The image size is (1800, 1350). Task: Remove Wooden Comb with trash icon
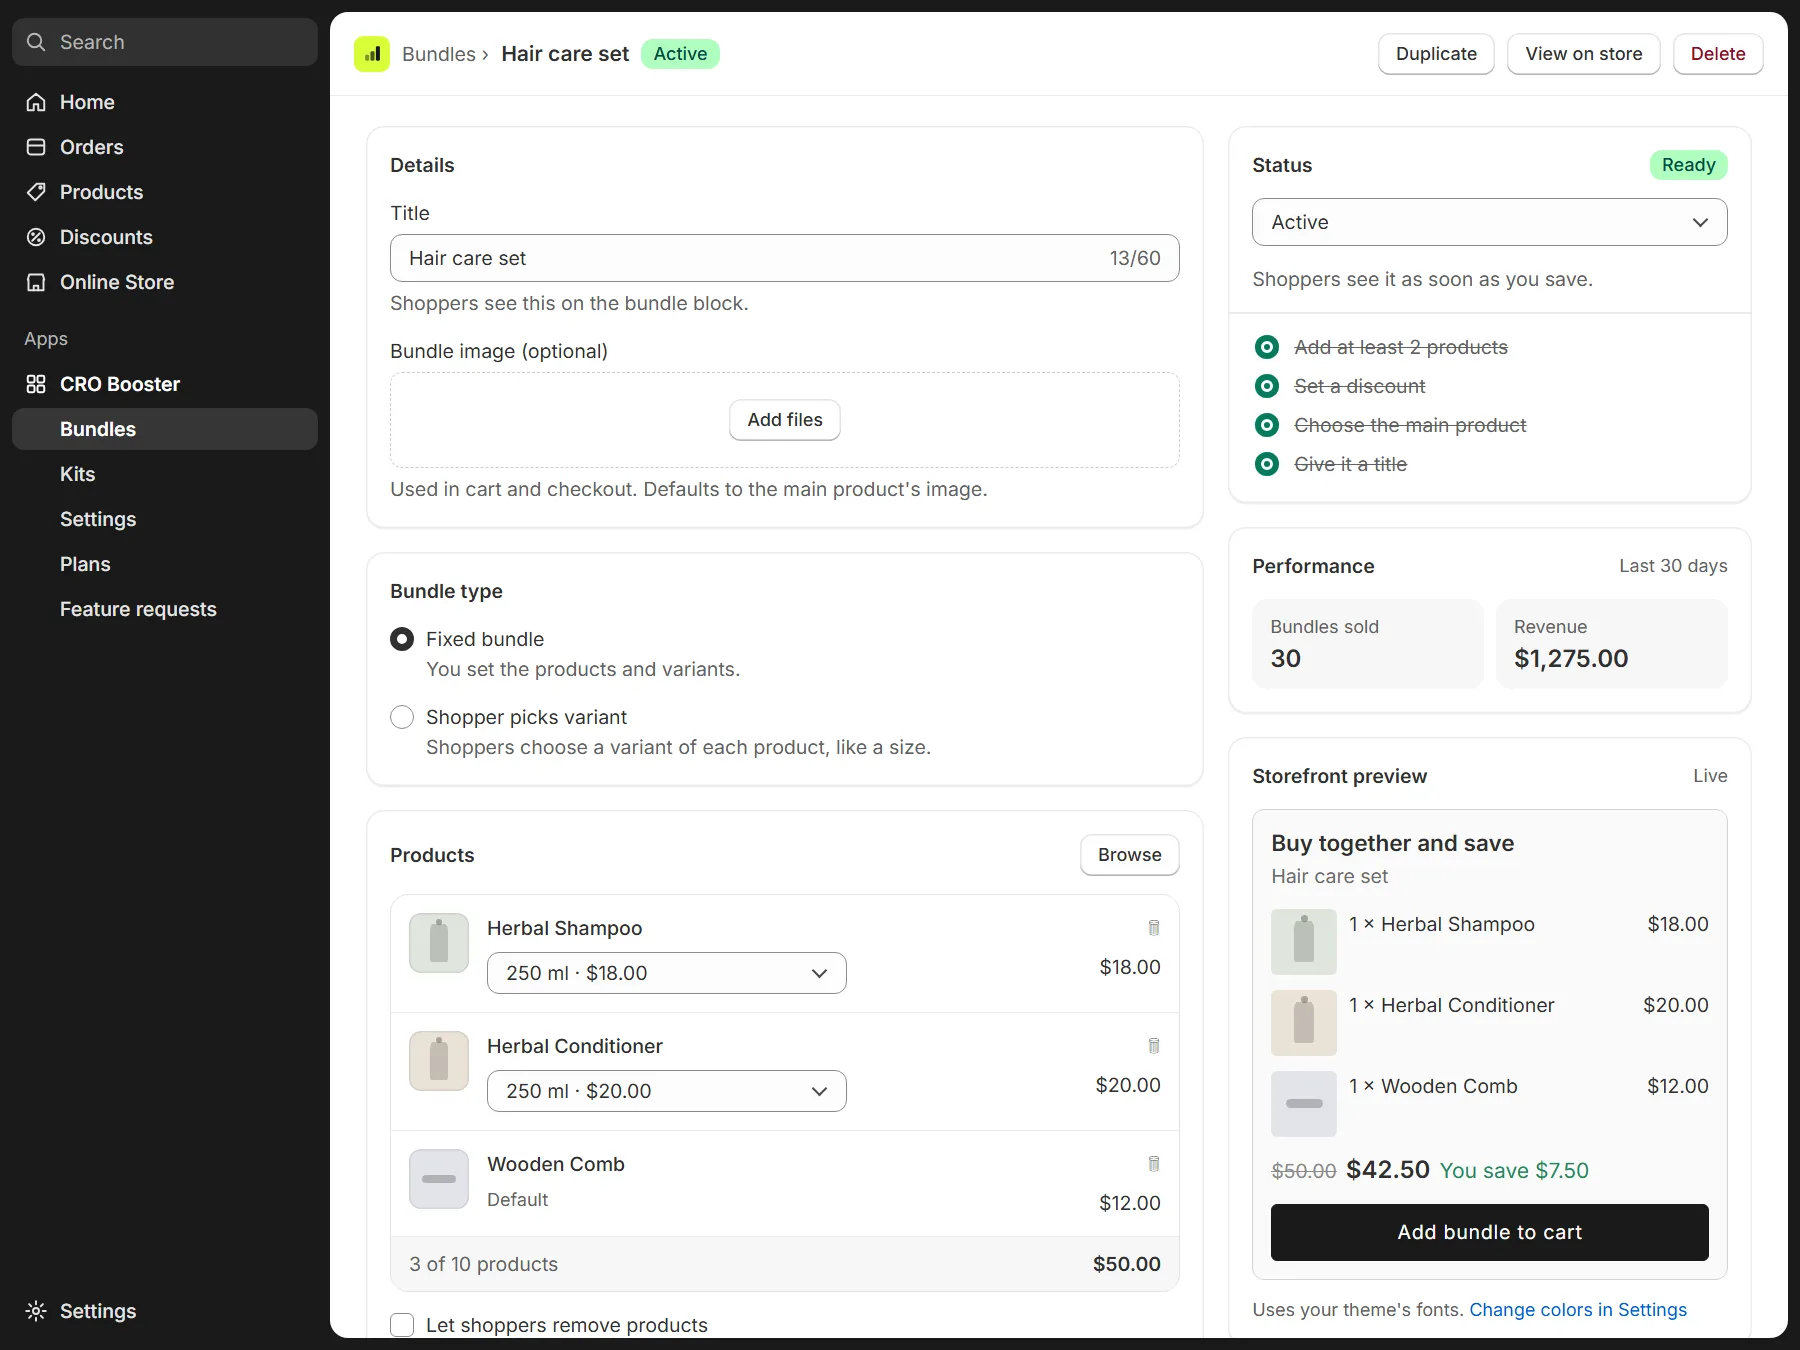point(1154,1164)
